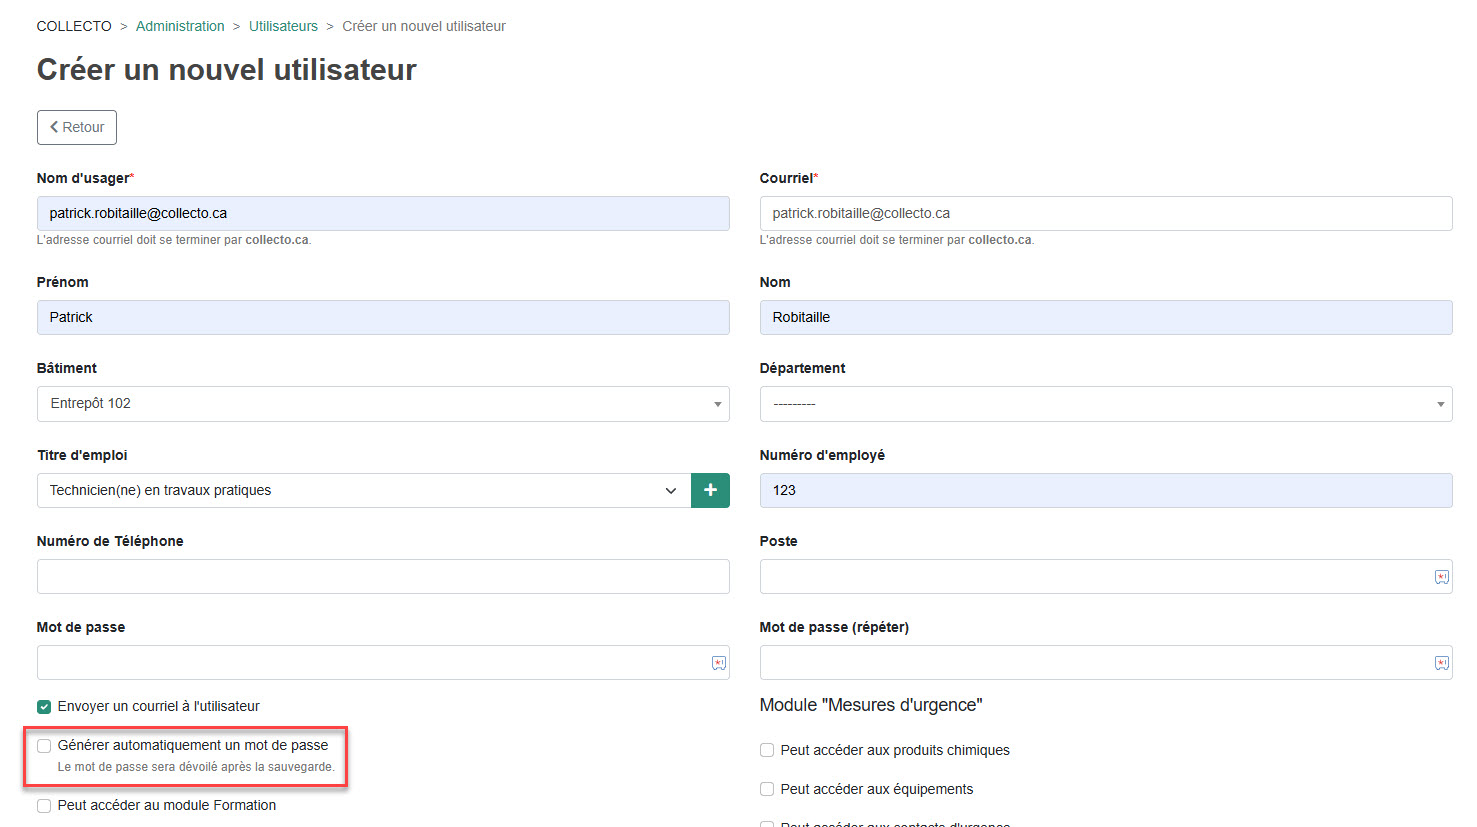Click password manager icon in Mot de passe (répéter) field

tap(1441, 663)
